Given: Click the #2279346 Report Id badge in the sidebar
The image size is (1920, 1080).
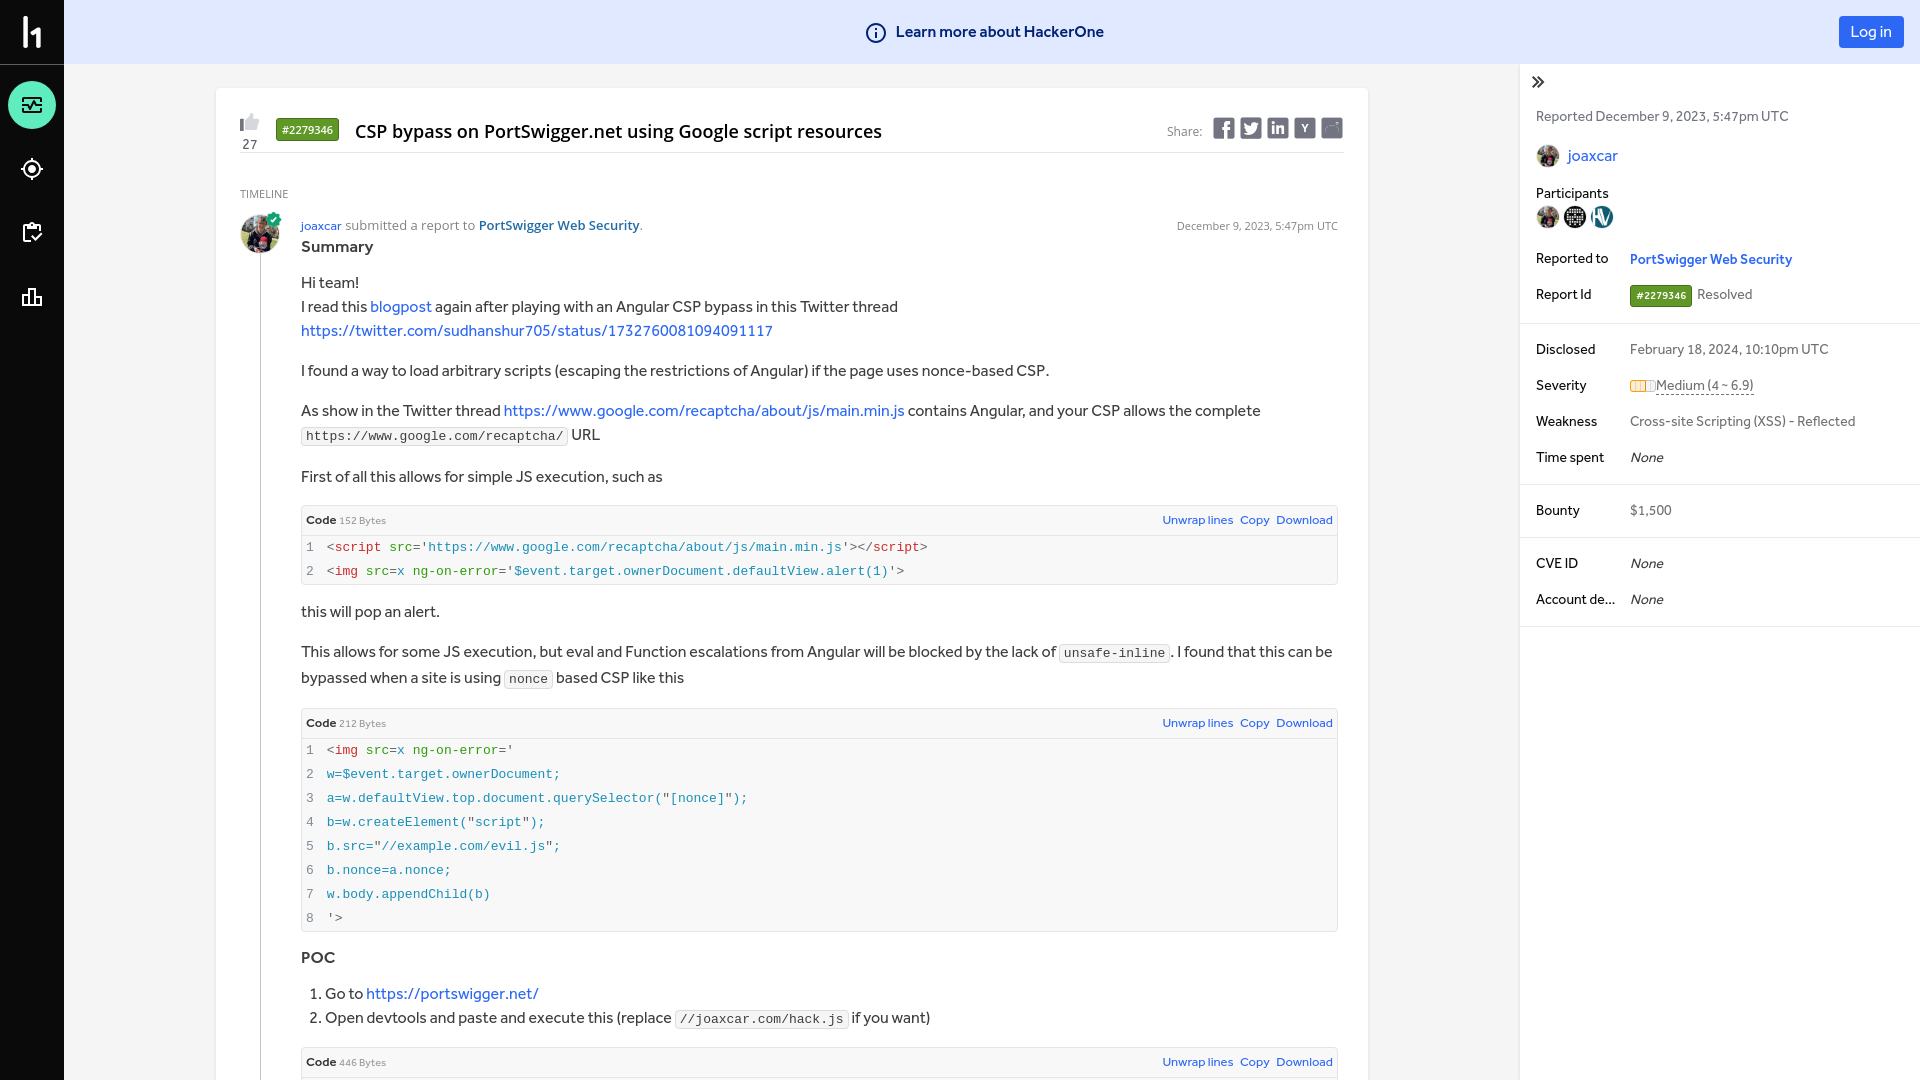Looking at the screenshot, I should [x=1661, y=296].
